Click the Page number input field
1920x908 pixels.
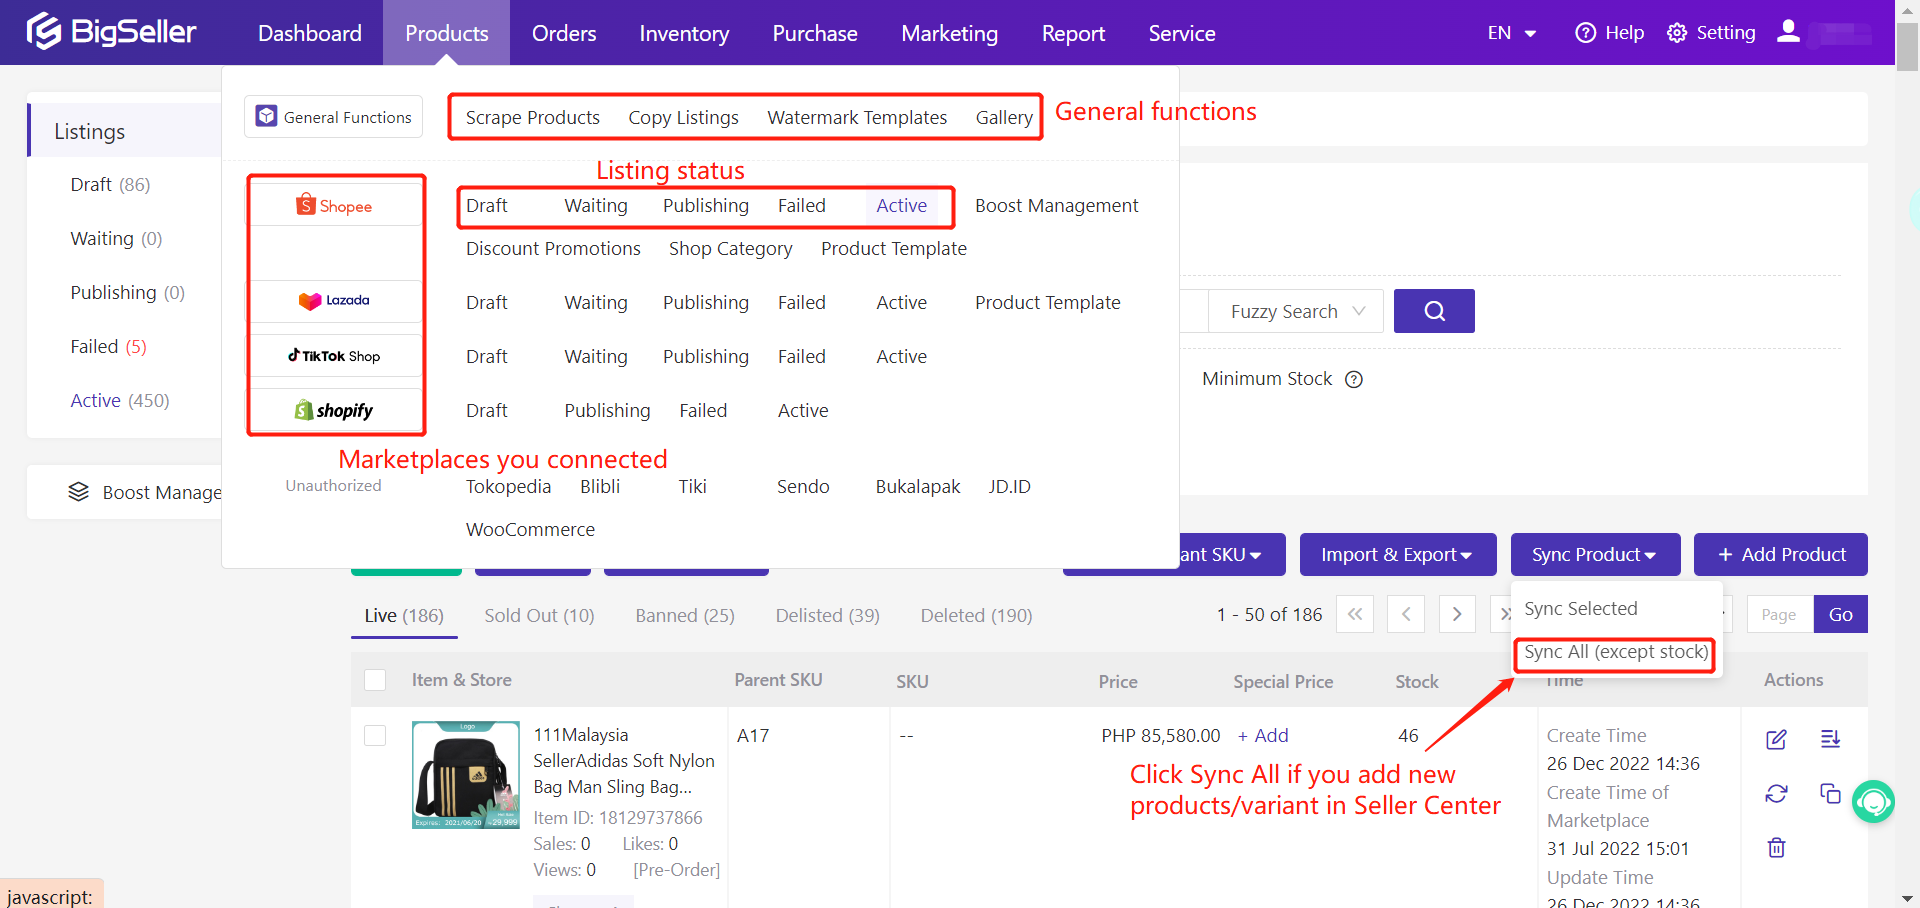[x=1779, y=614]
